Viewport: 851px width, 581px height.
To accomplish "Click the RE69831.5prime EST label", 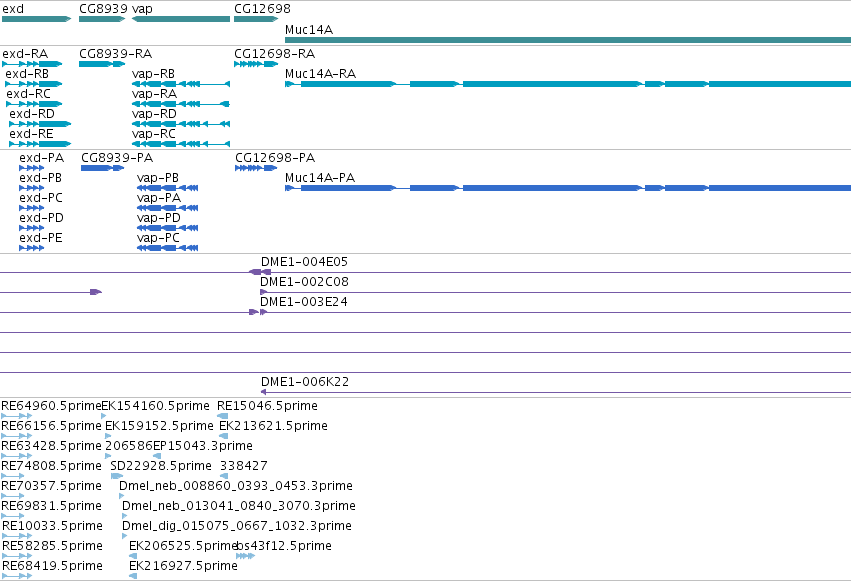I will (51, 506).
